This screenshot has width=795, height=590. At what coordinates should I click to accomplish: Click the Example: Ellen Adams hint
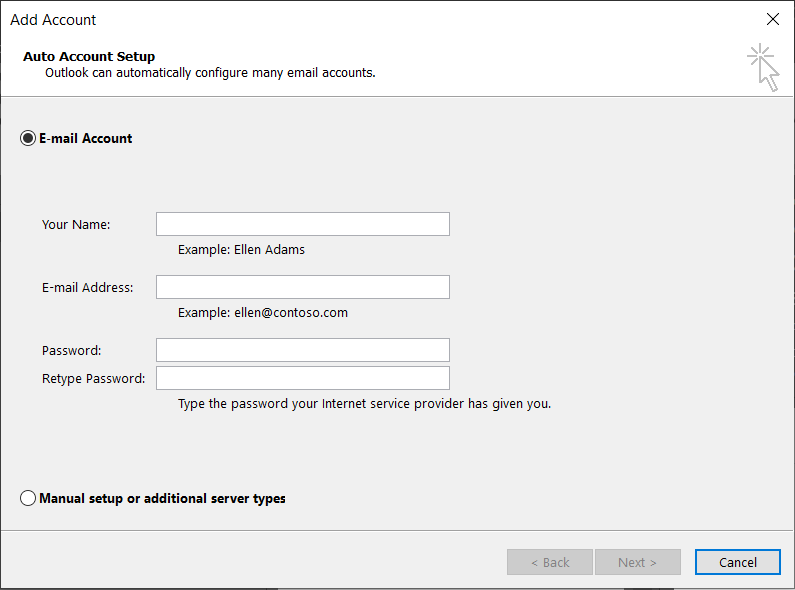click(241, 249)
